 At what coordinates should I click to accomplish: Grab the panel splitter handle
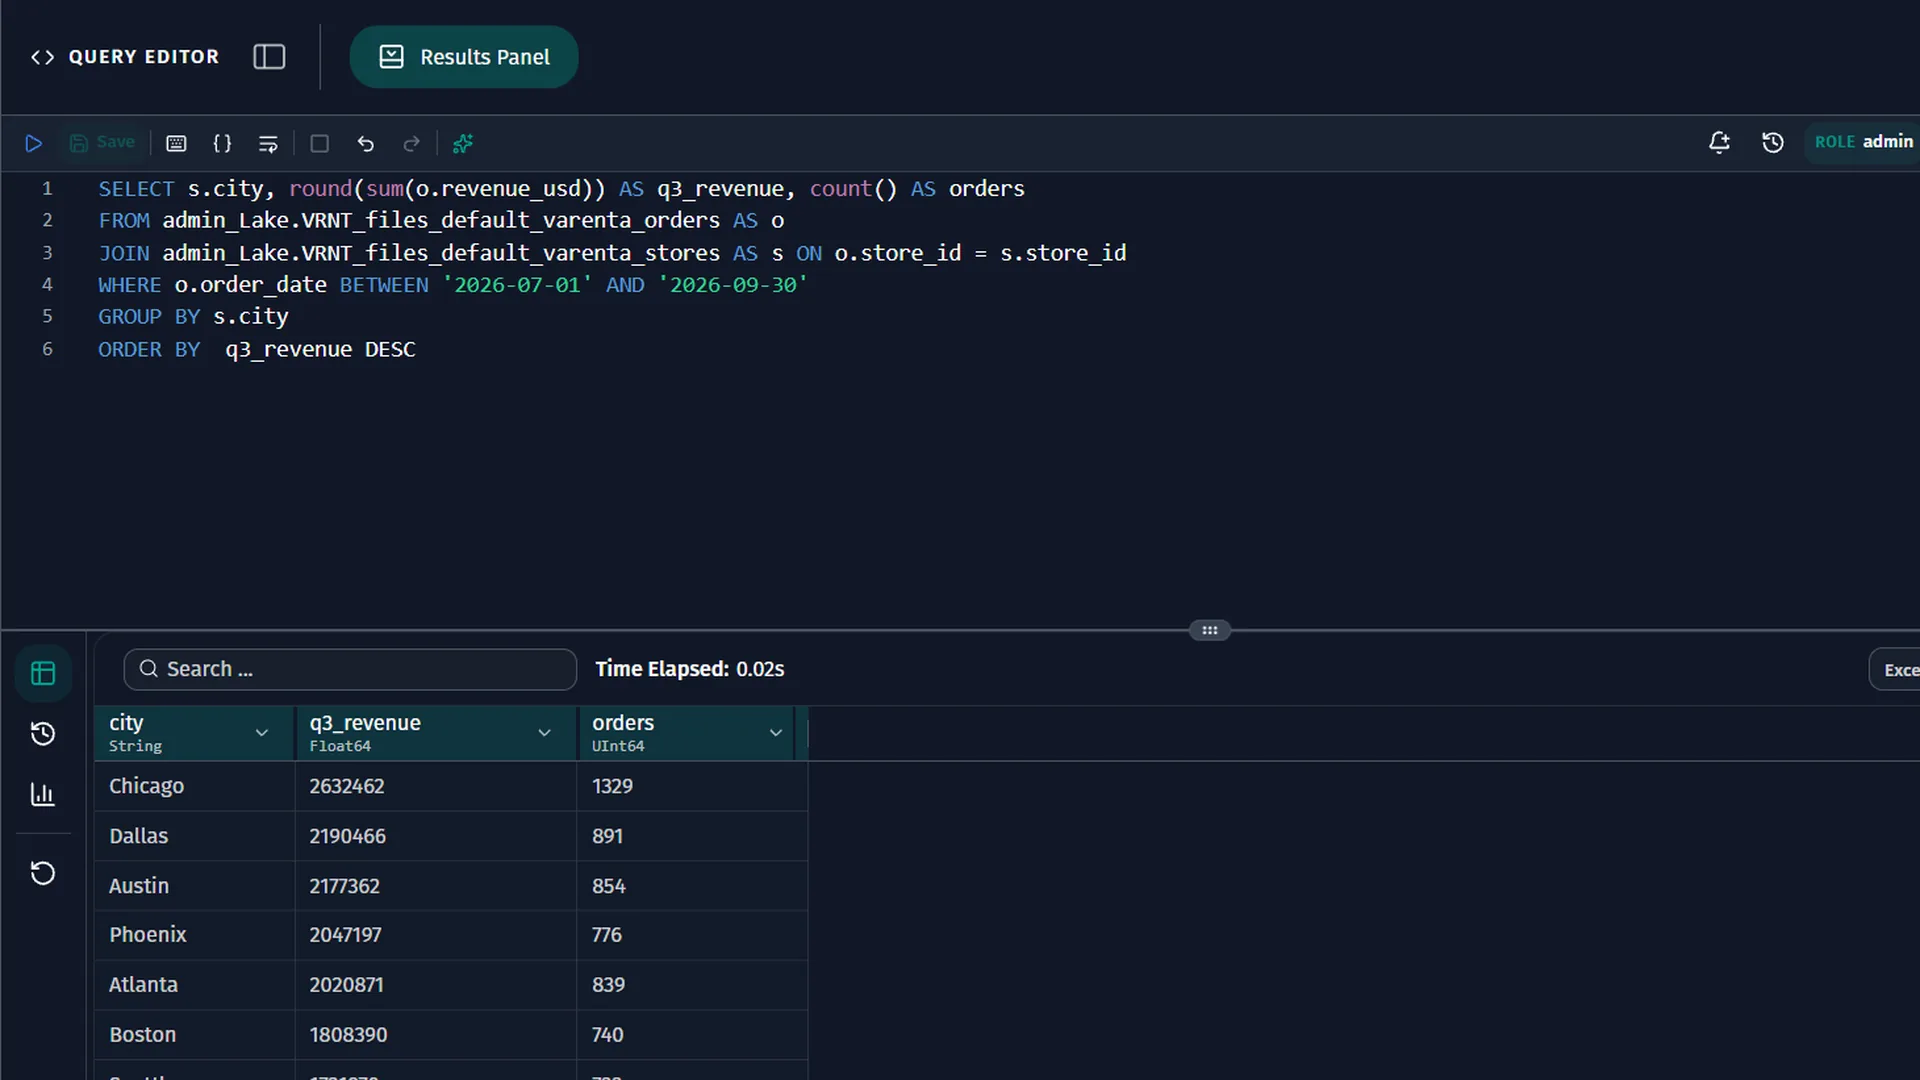click(x=1210, y=630)
